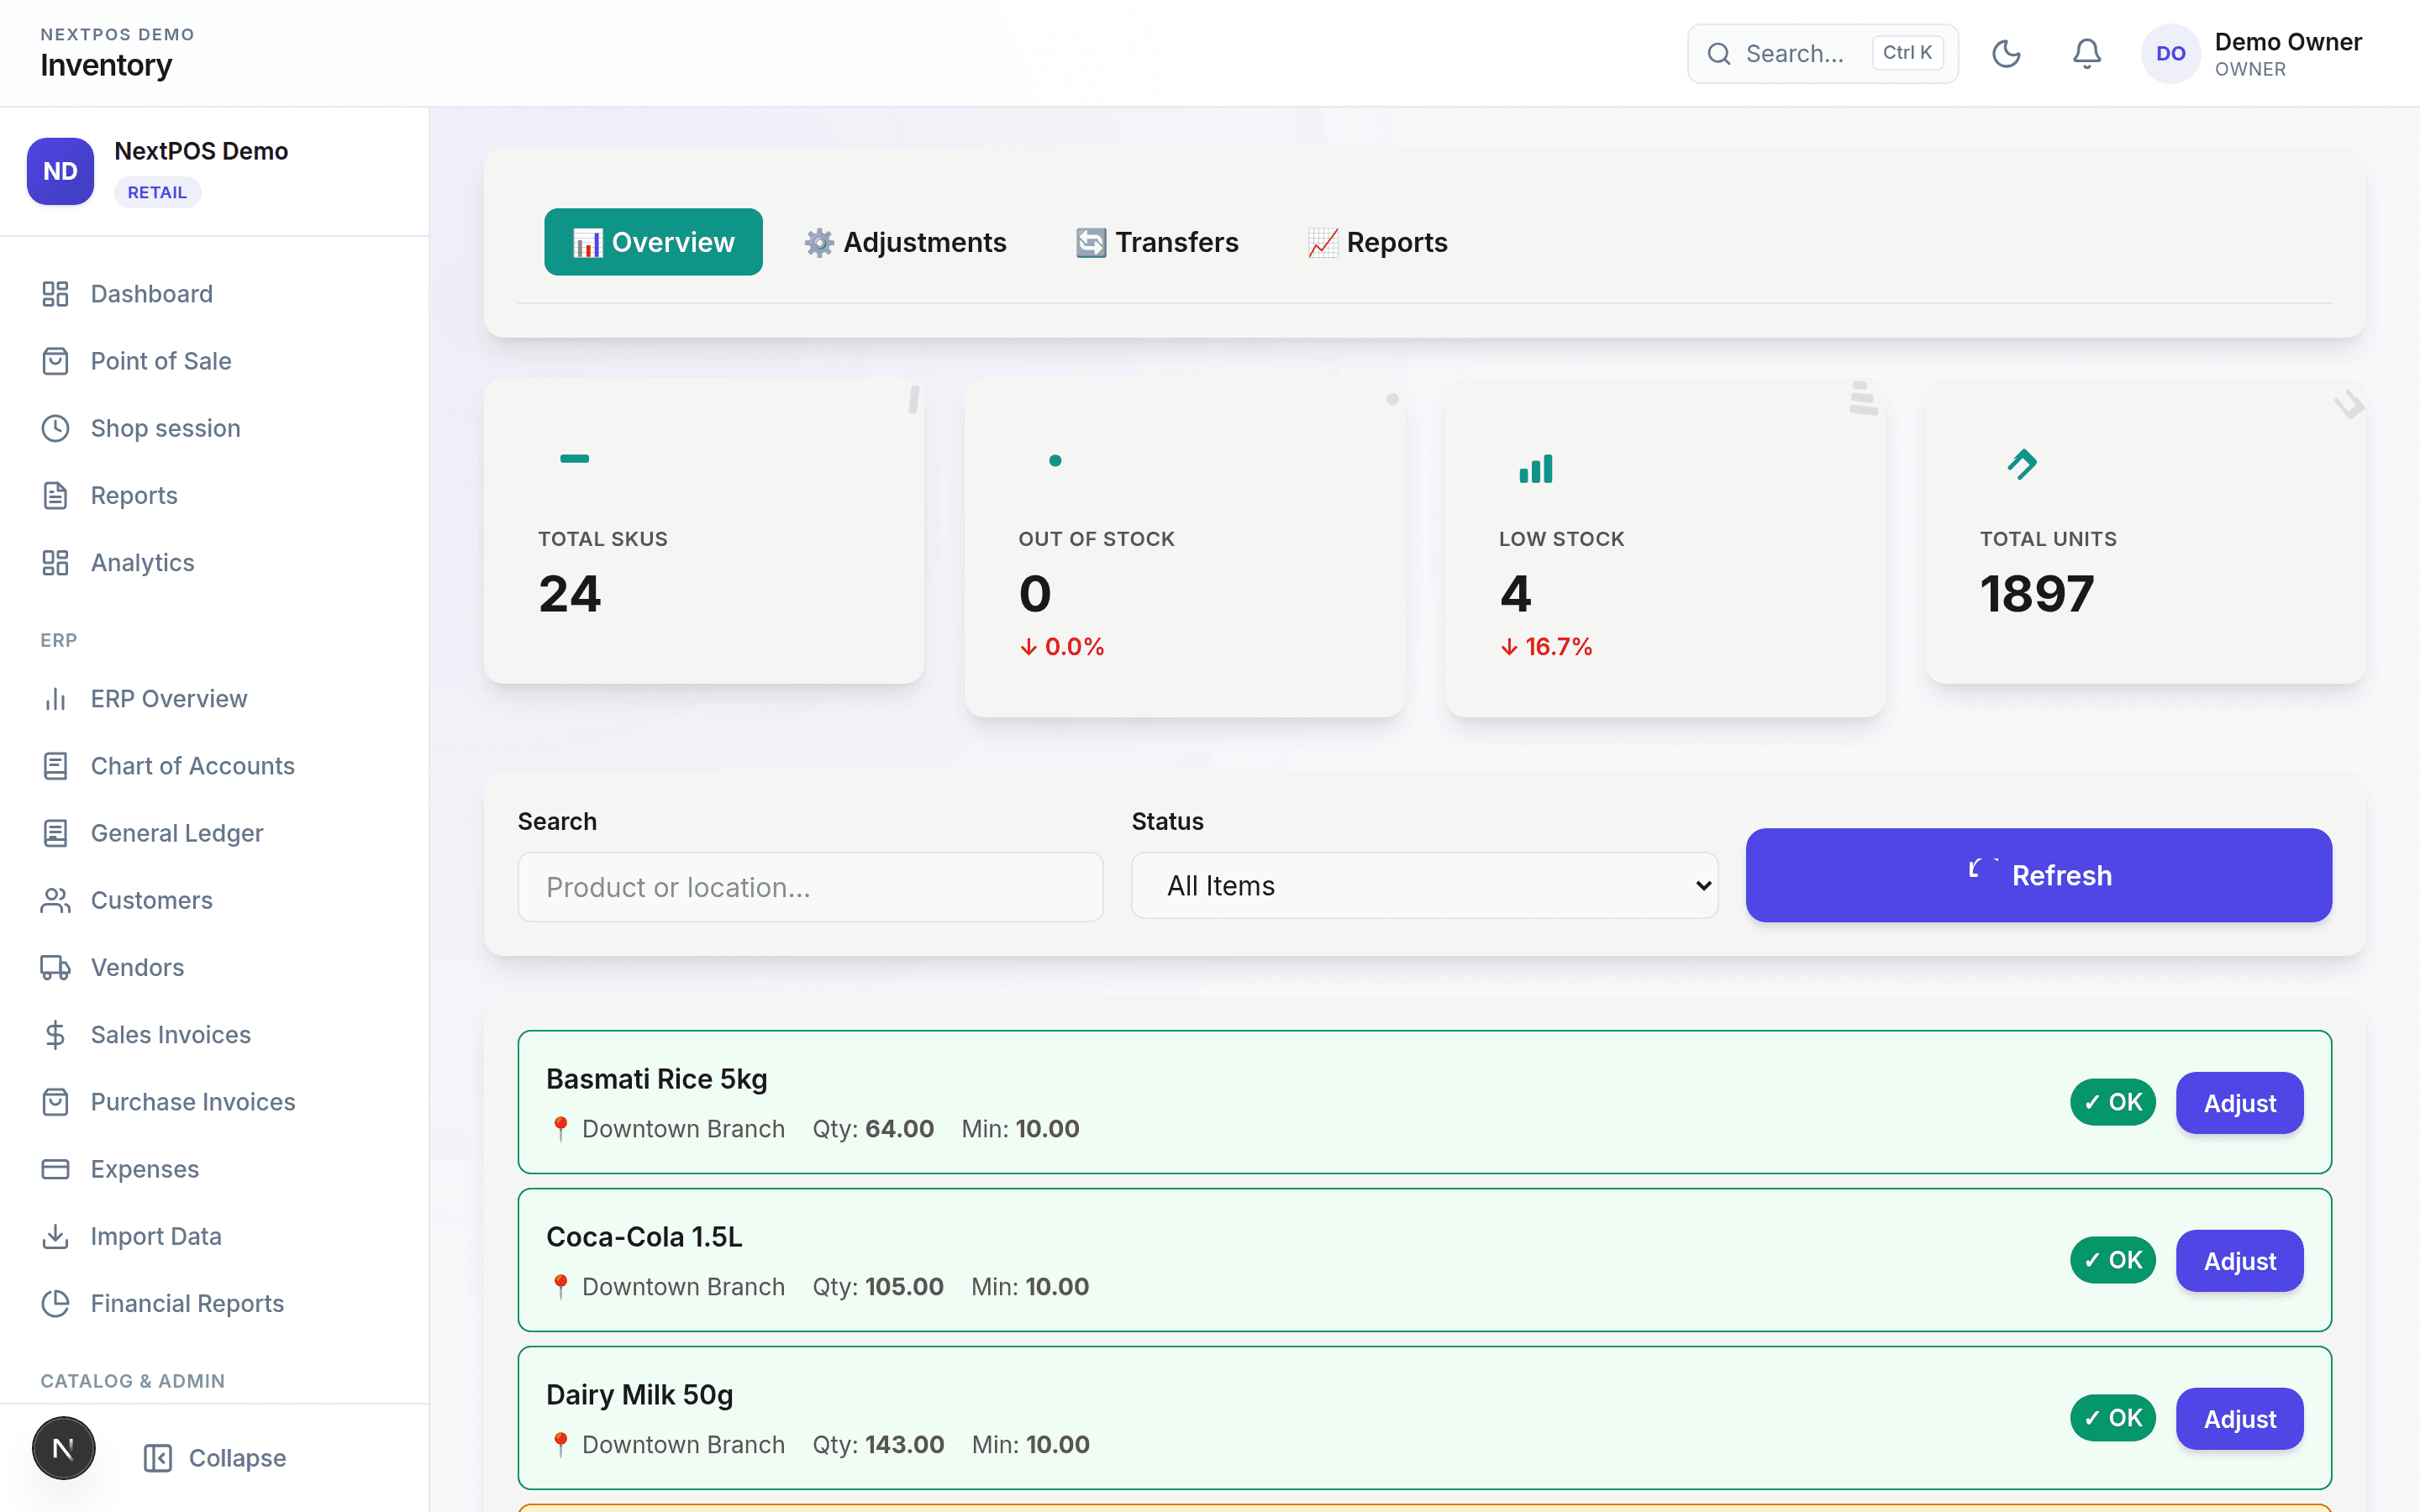The width and height of the screenshot is (2420, 1512).
Task: Click the Analytics grid icon
Action: tap(55, 563)
